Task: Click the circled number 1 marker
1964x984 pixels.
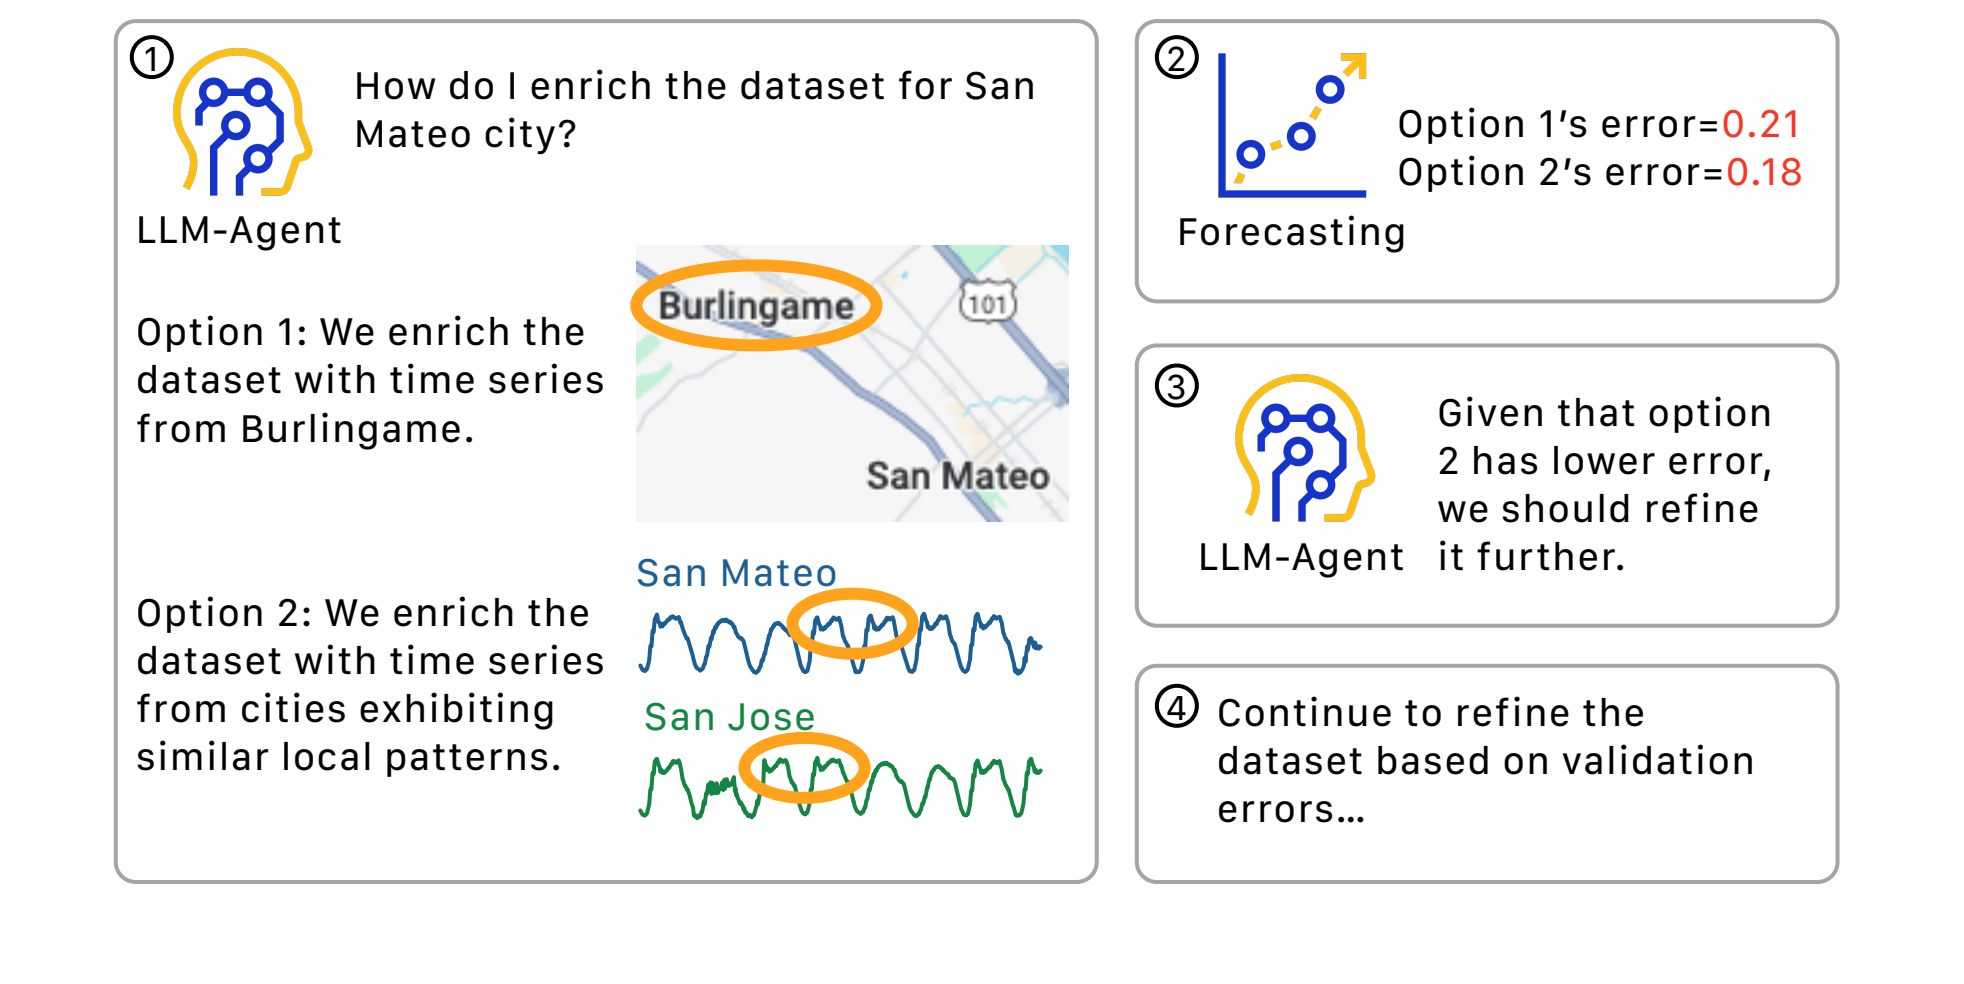Action: (152, 58)
